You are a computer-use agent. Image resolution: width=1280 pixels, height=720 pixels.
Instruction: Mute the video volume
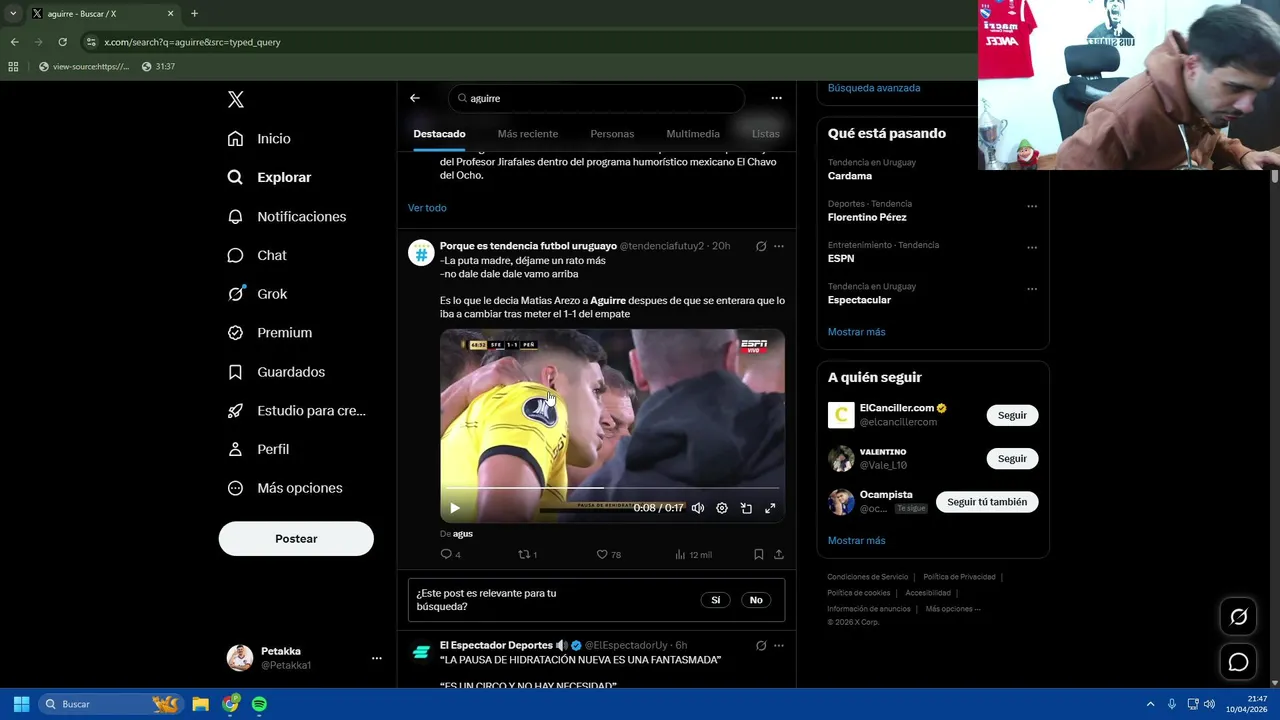698,508
